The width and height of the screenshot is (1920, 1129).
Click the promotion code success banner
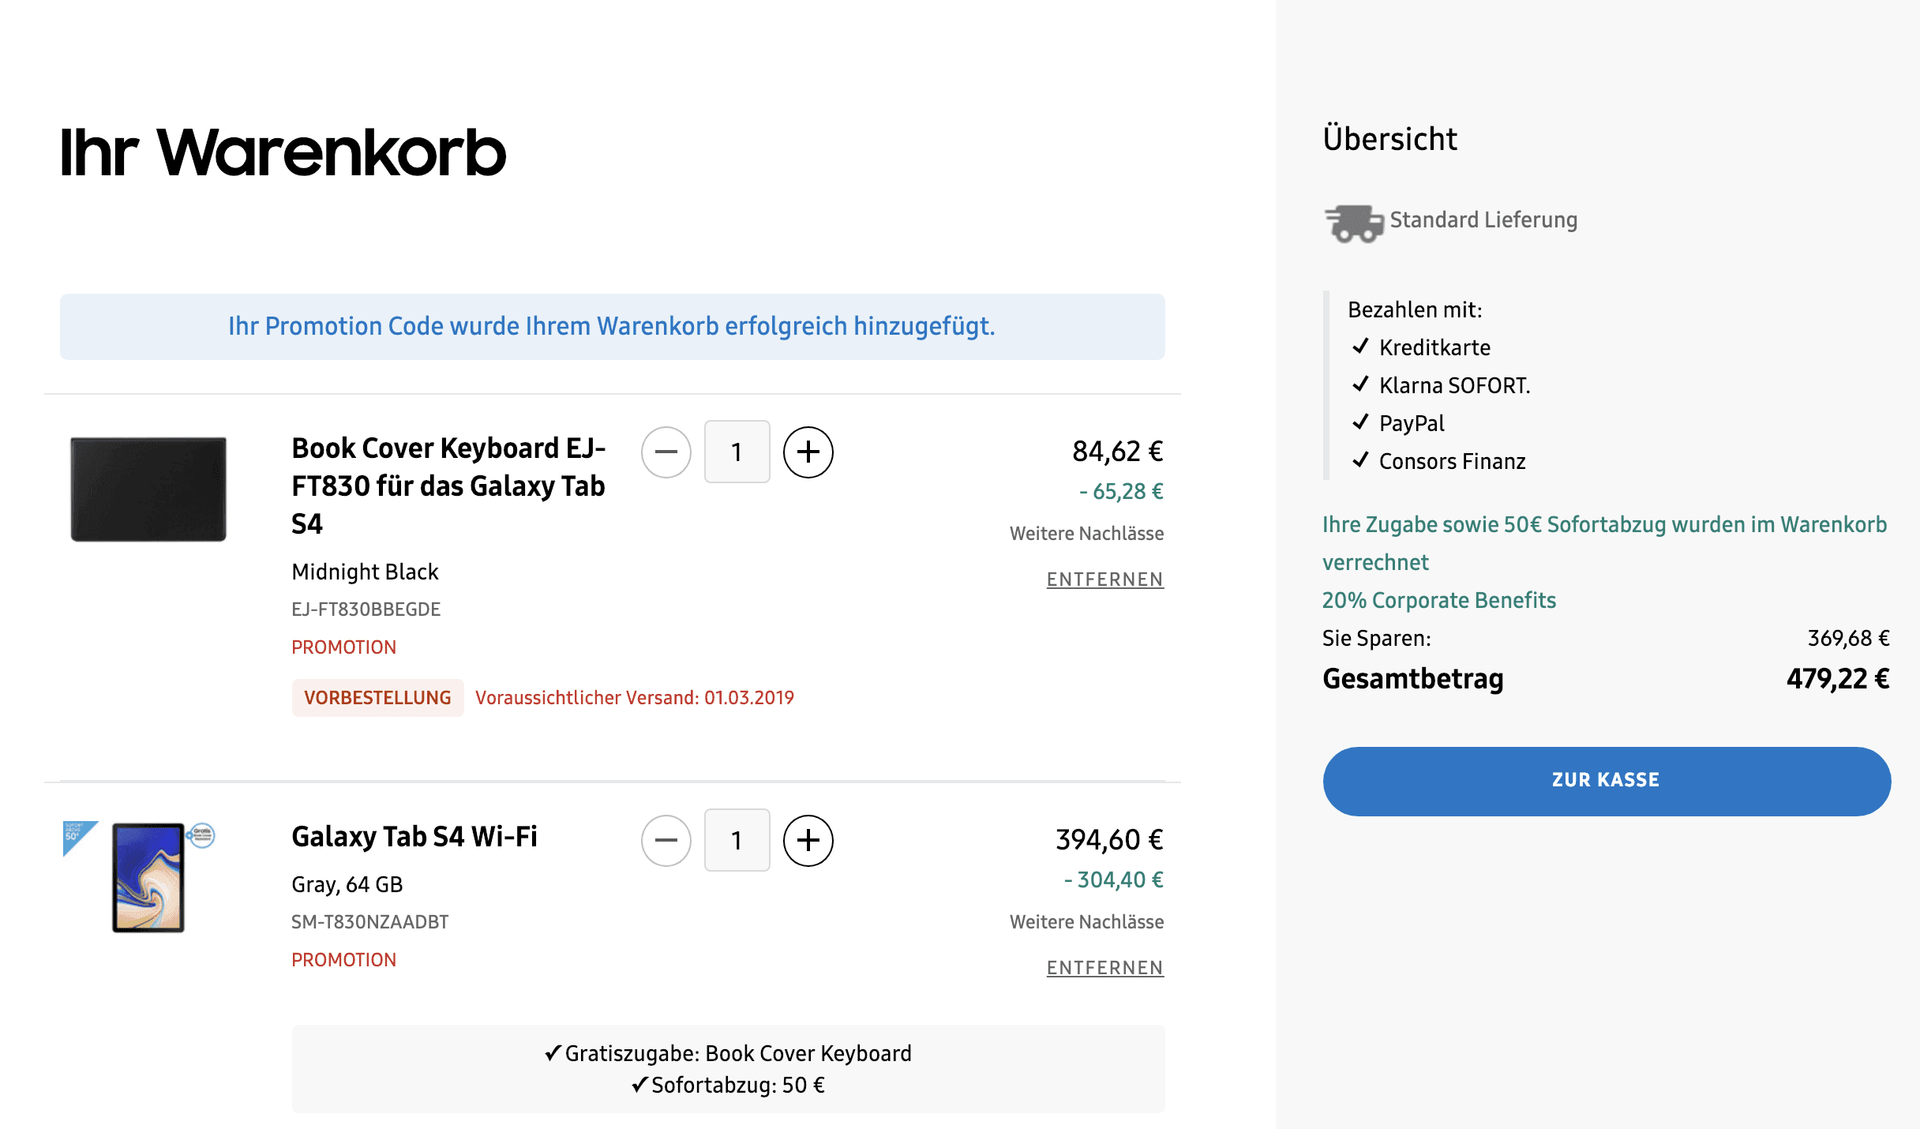tap(612, 327)
